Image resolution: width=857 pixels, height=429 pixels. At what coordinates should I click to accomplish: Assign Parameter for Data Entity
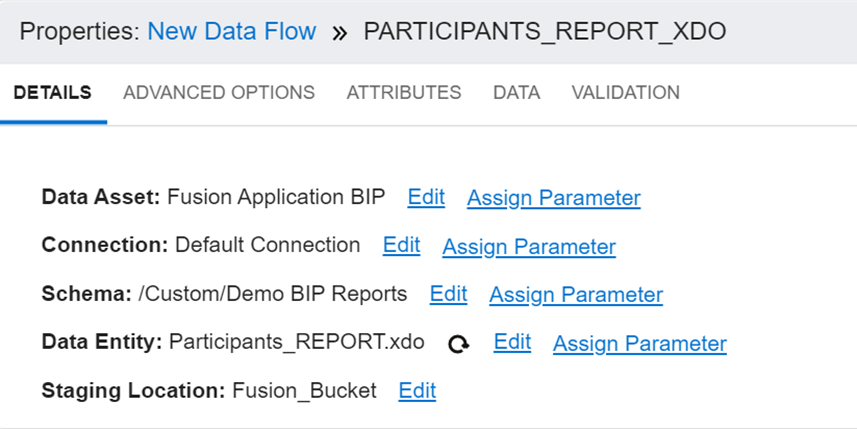click(x=640, y=343)
